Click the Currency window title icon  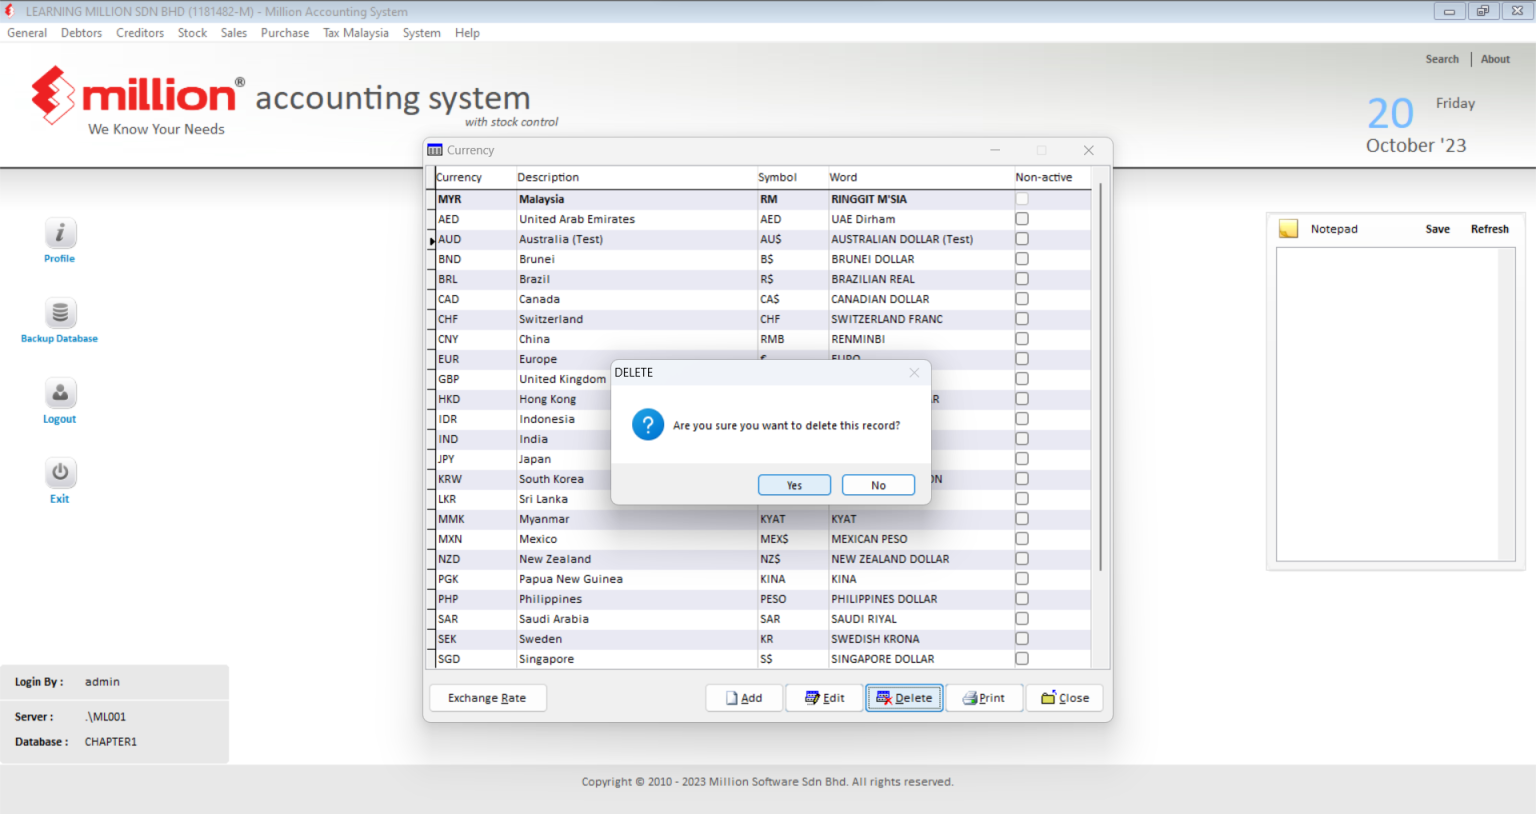[x=435, y=150]
